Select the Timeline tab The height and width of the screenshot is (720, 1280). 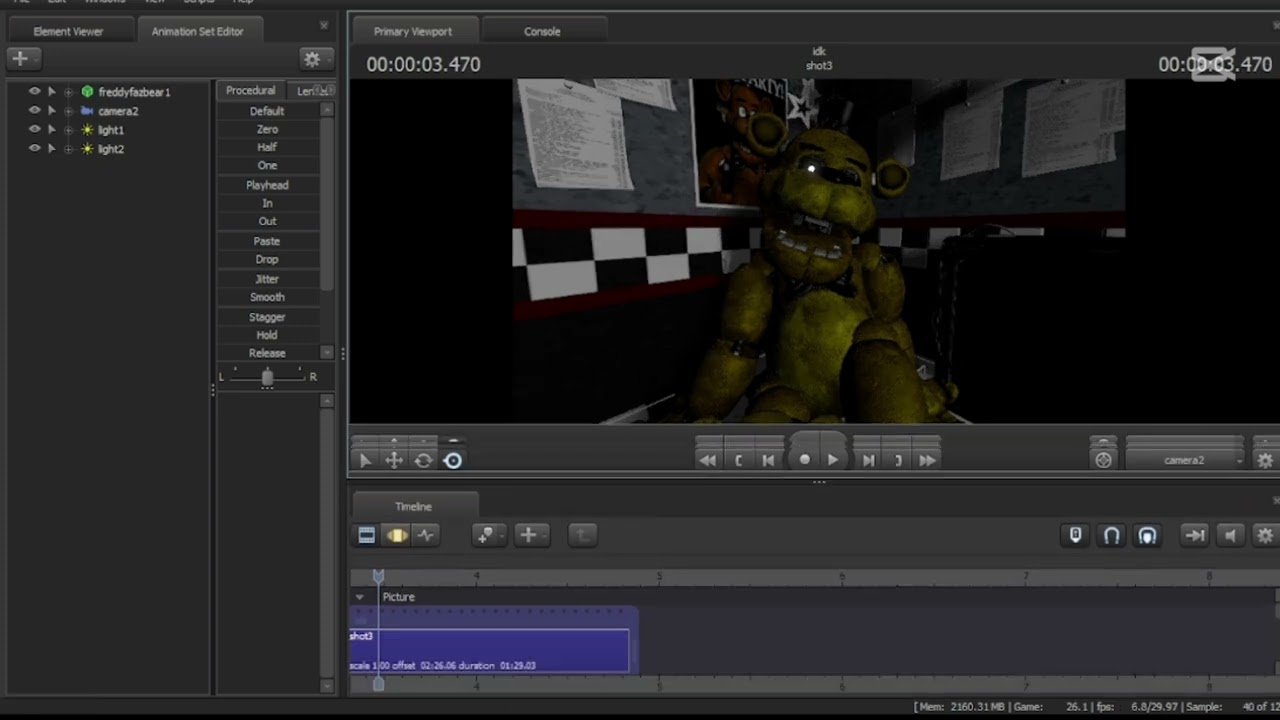click(x=413, y=507)
